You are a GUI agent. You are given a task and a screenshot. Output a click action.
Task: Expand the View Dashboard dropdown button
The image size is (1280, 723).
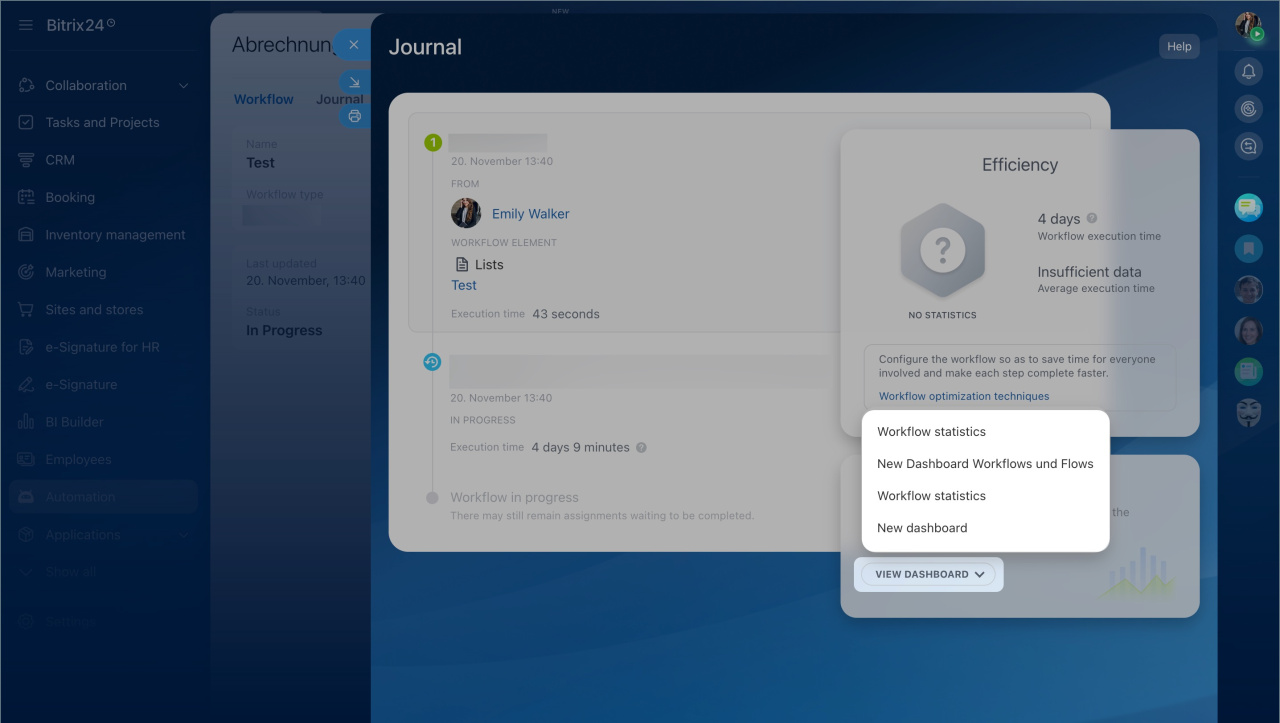929,574
